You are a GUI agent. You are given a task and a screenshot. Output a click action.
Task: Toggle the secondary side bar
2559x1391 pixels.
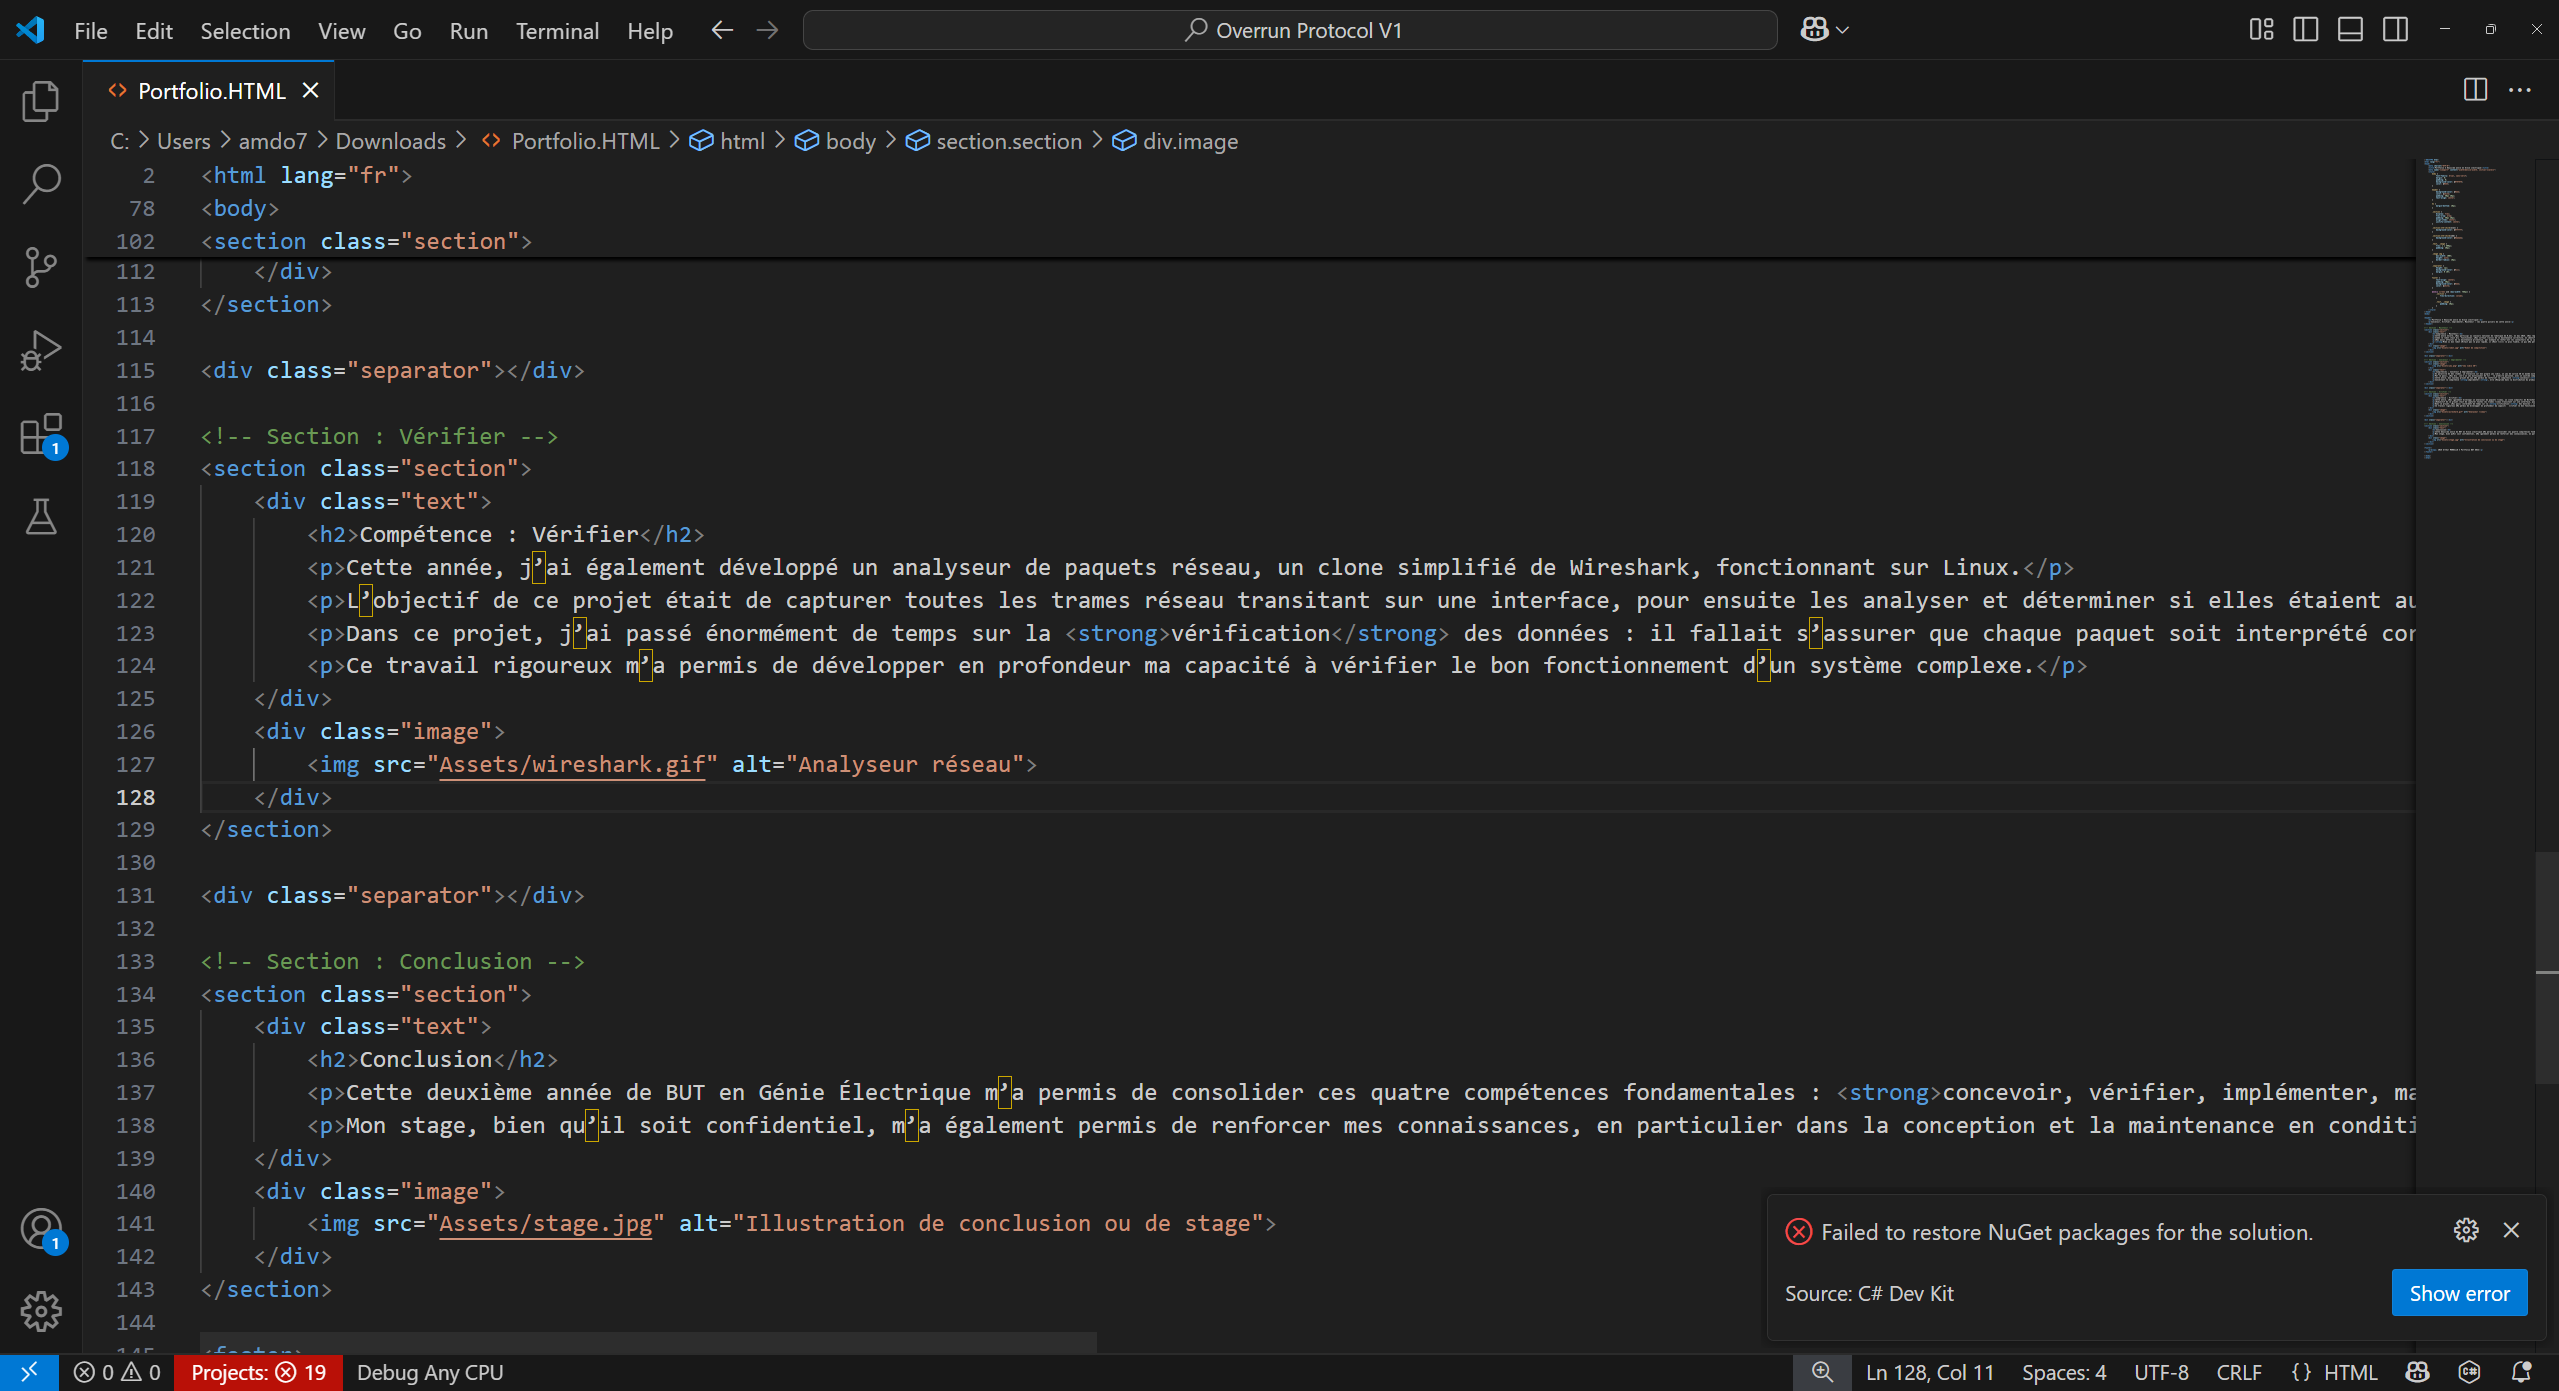coord(2396,30)
